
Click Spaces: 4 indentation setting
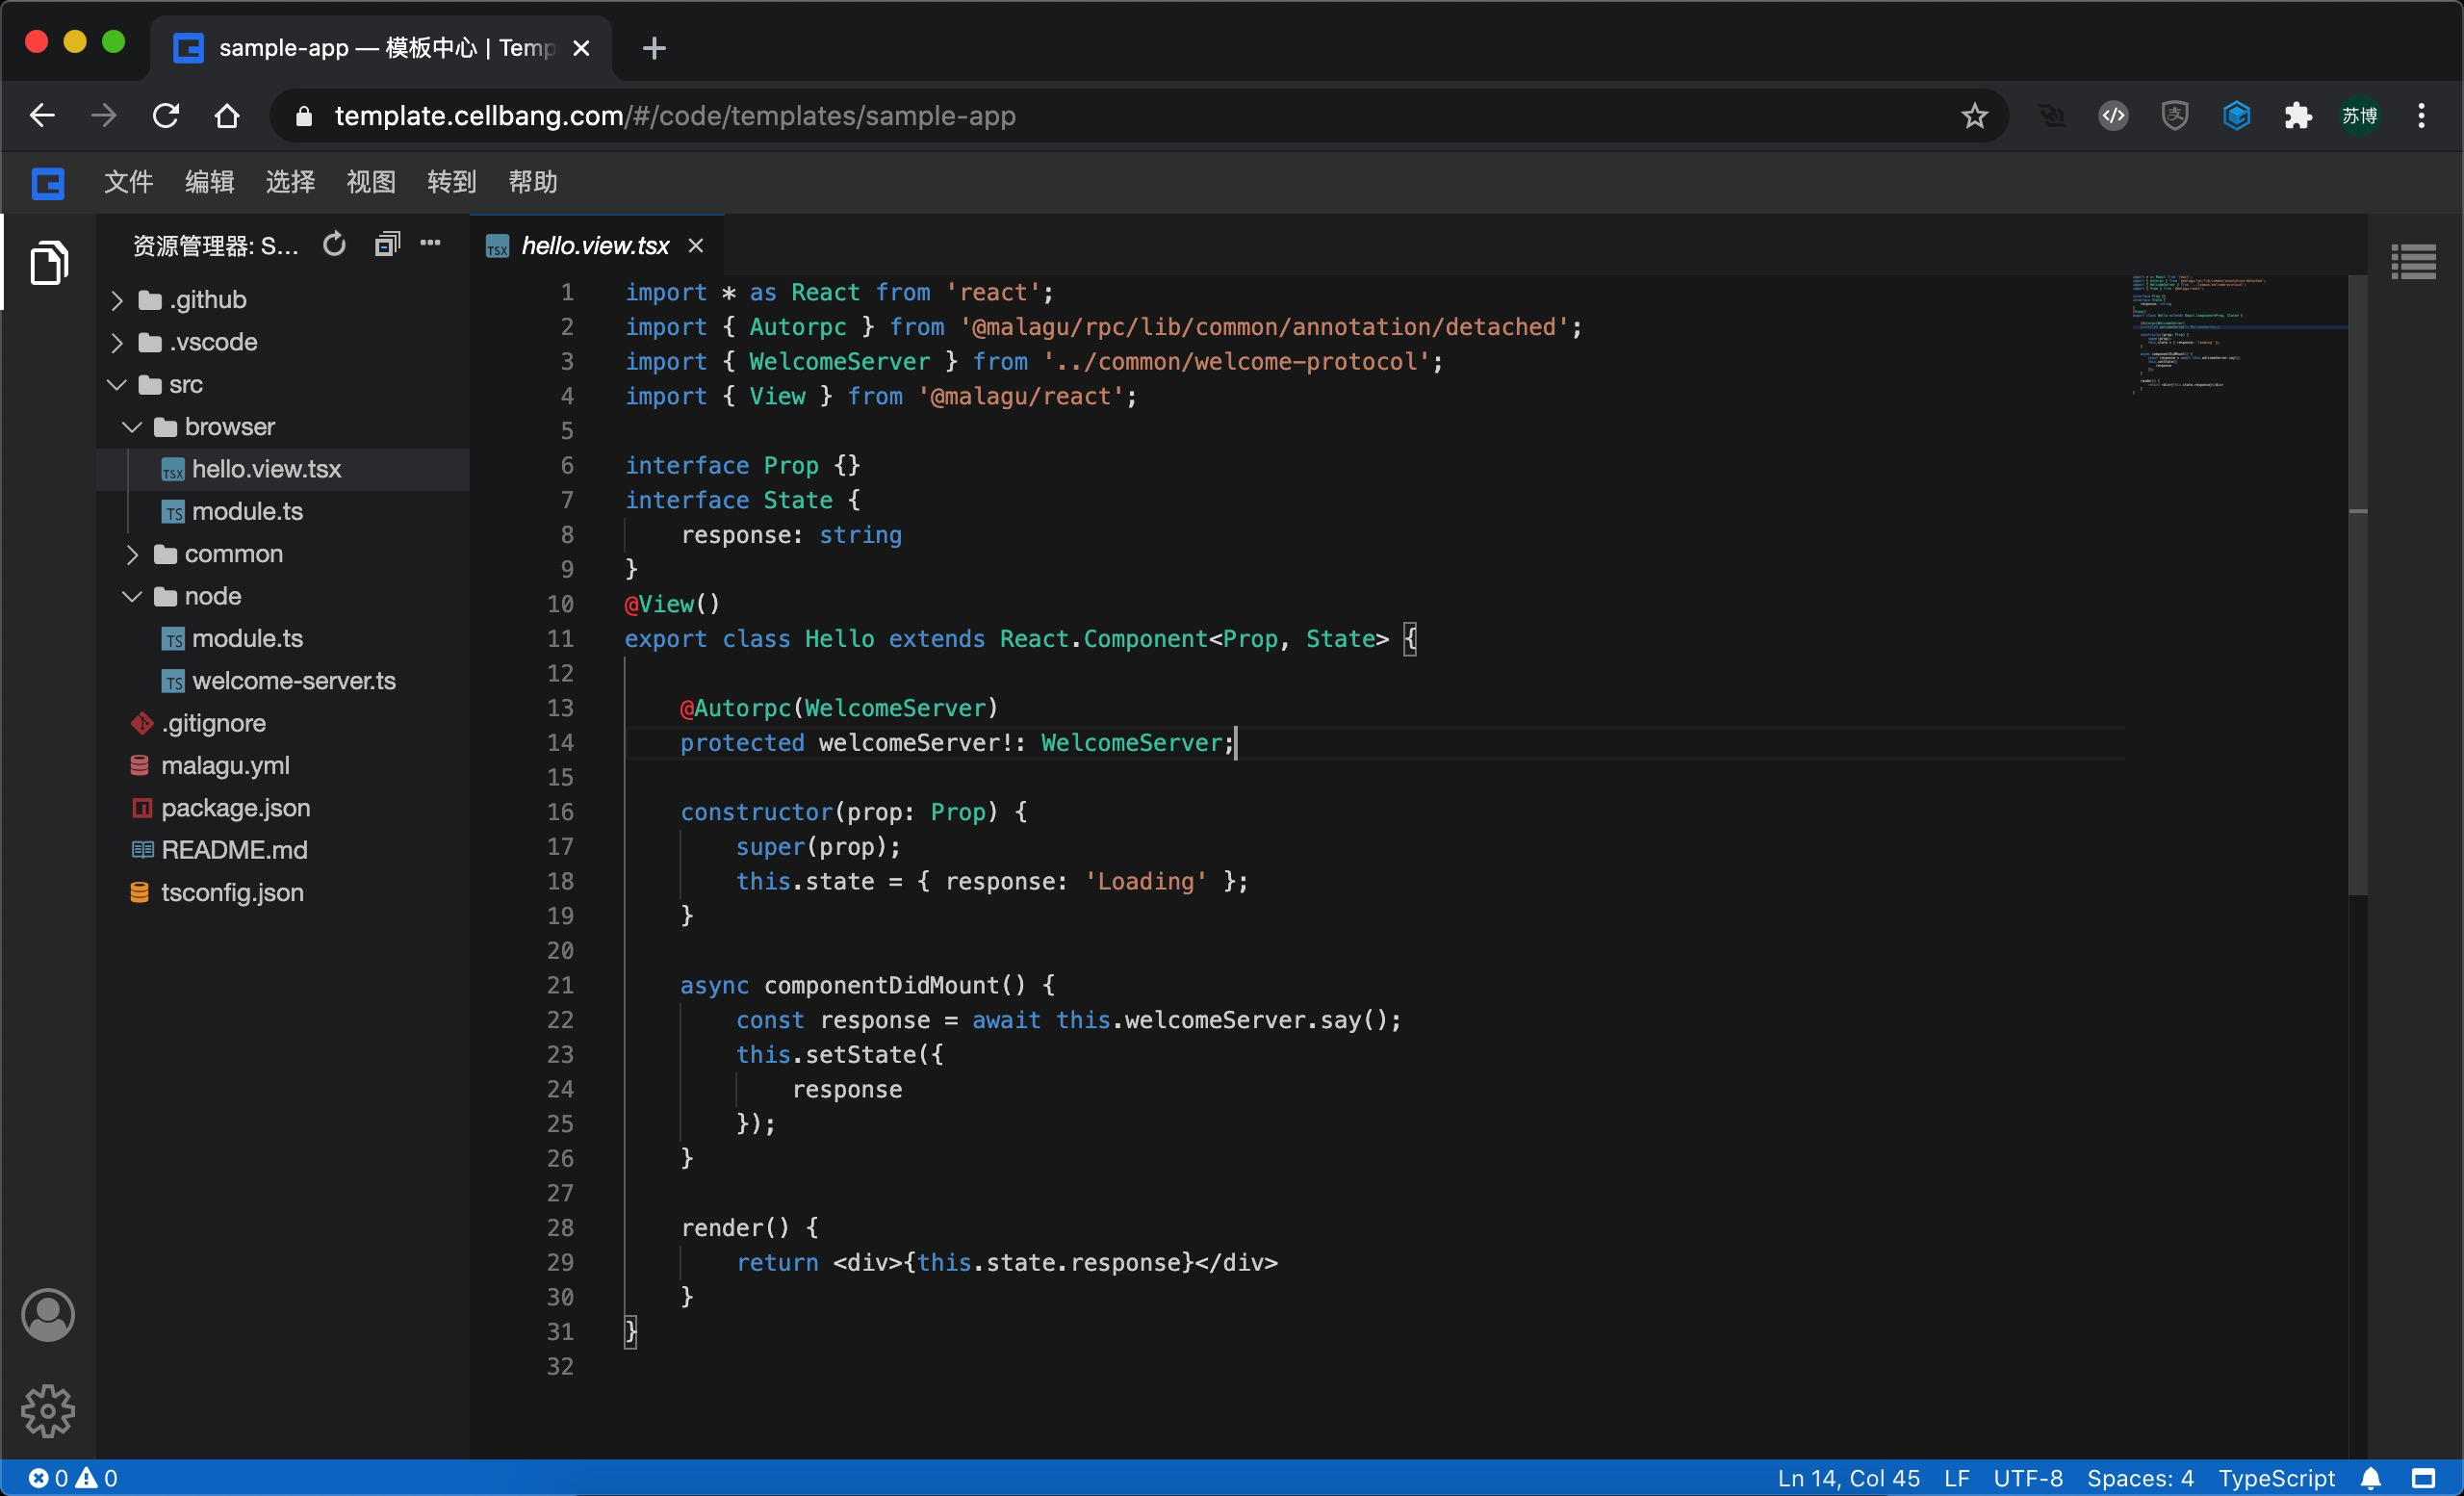tap(2139, 1478)
